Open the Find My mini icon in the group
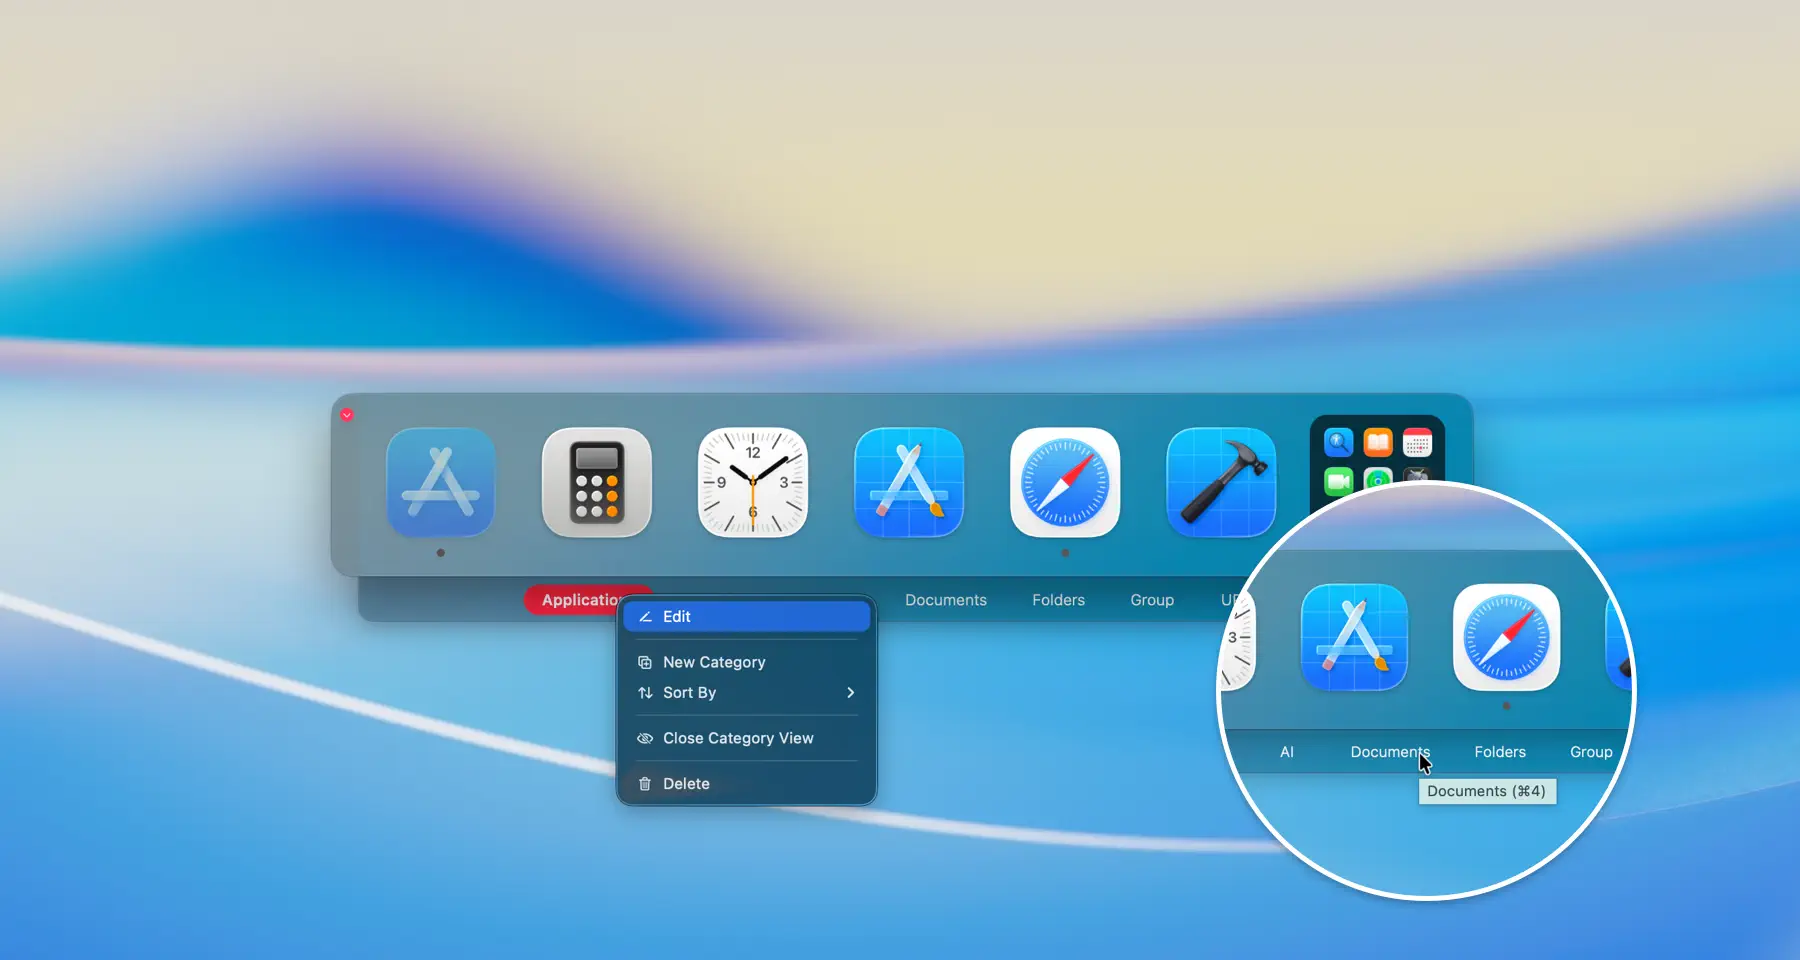 tap(1378, 479)
